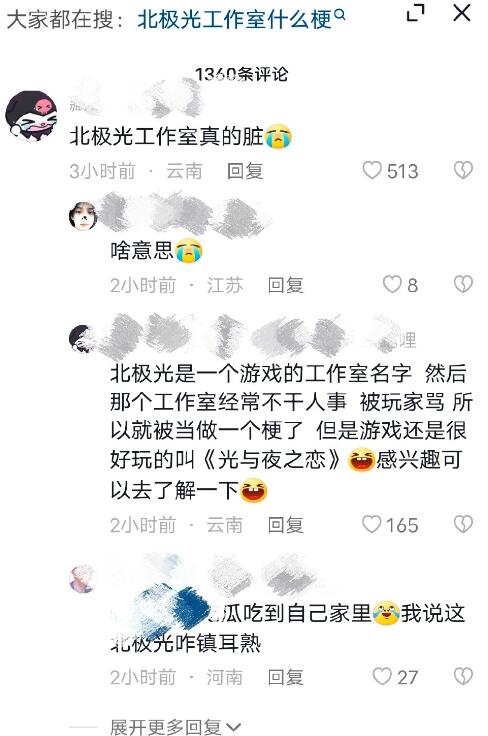This screenshot has height=736, width=488.
Task: Like the reply with 165 likes
Action: click(372, 524)
